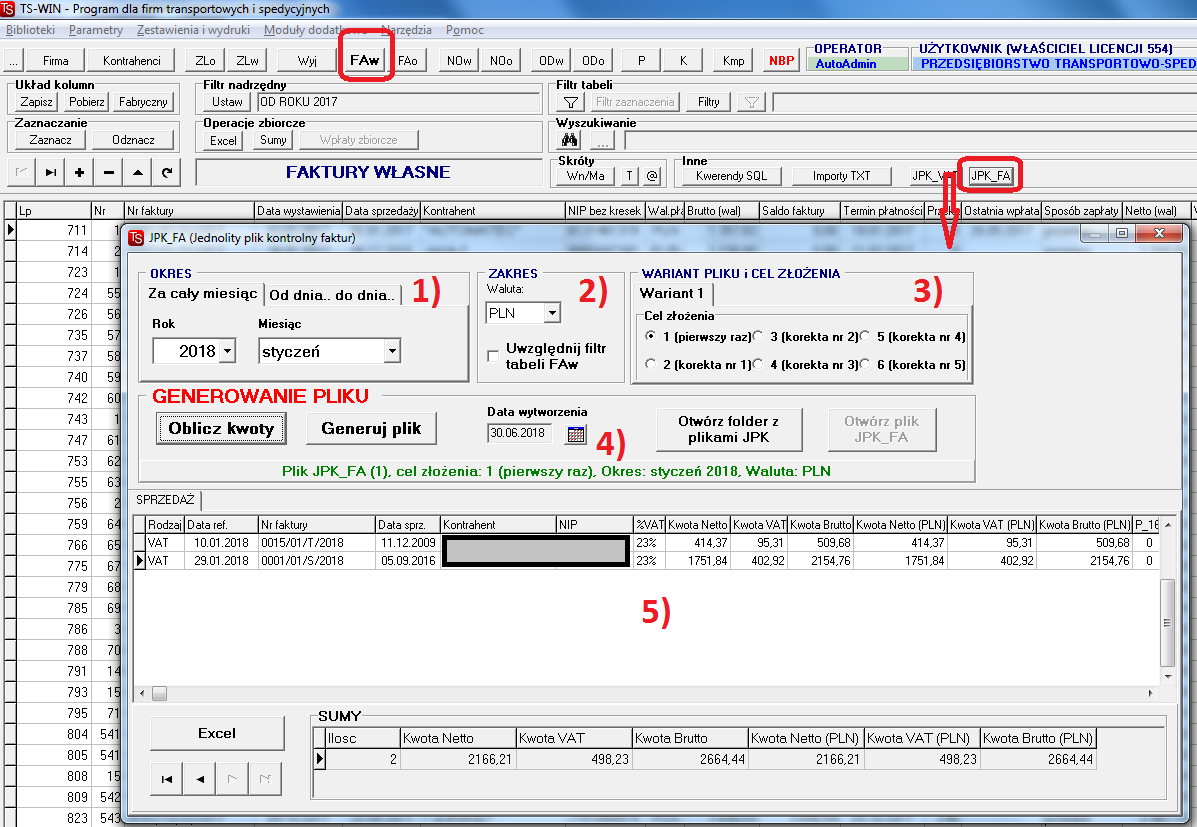The height and width of the screenshot is (827, 1197).
Task: Go to next record in JPK_FA dialog
Action: click(233, 779)
